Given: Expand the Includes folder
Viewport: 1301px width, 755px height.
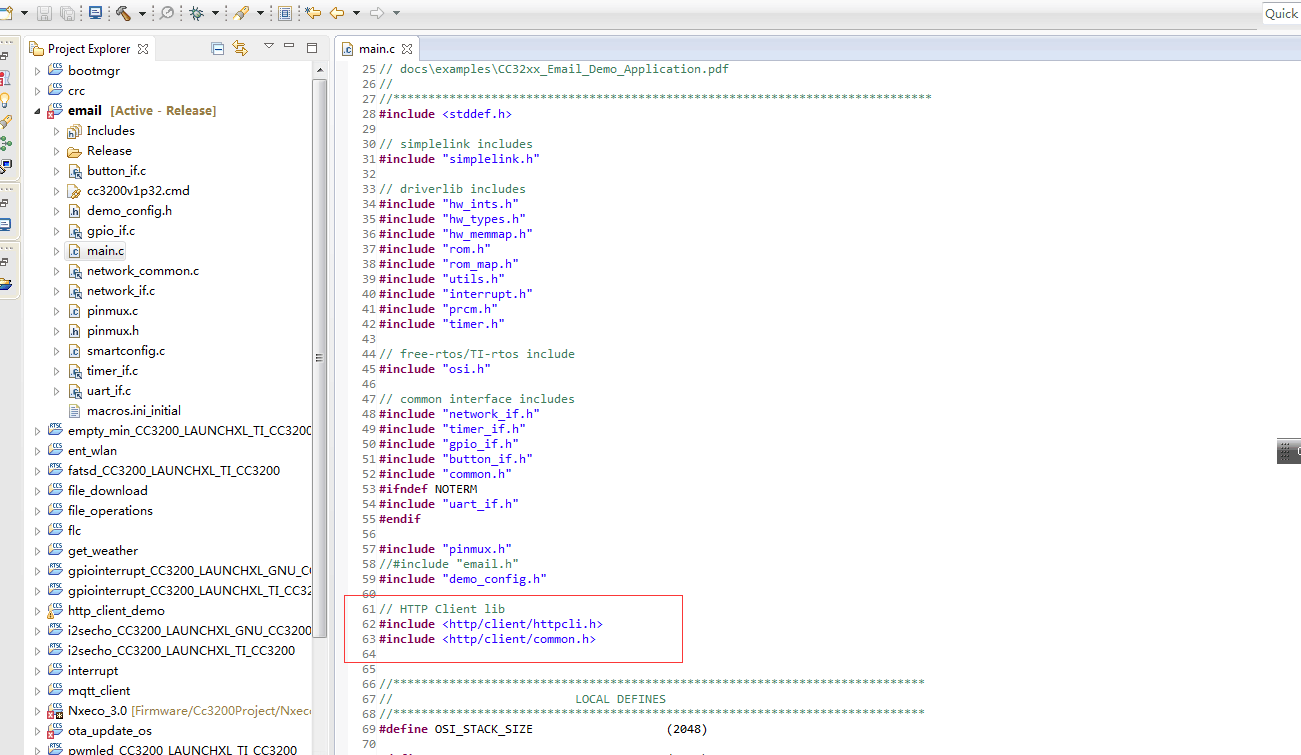Looking at the screenshot, I should 57,131.
